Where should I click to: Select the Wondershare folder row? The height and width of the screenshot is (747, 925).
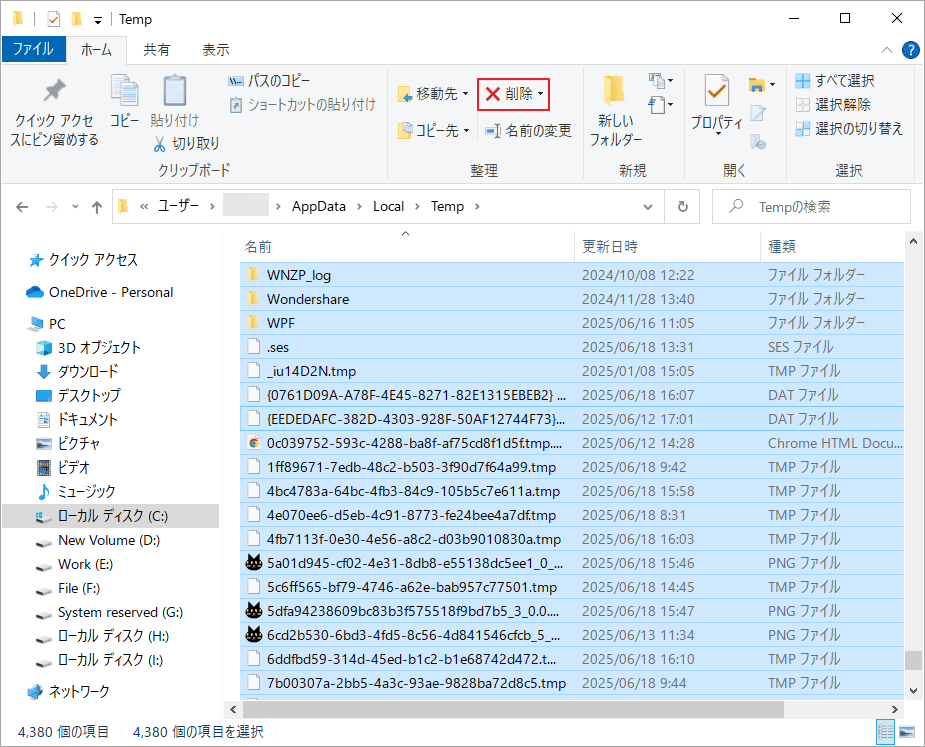pos(572,299)
